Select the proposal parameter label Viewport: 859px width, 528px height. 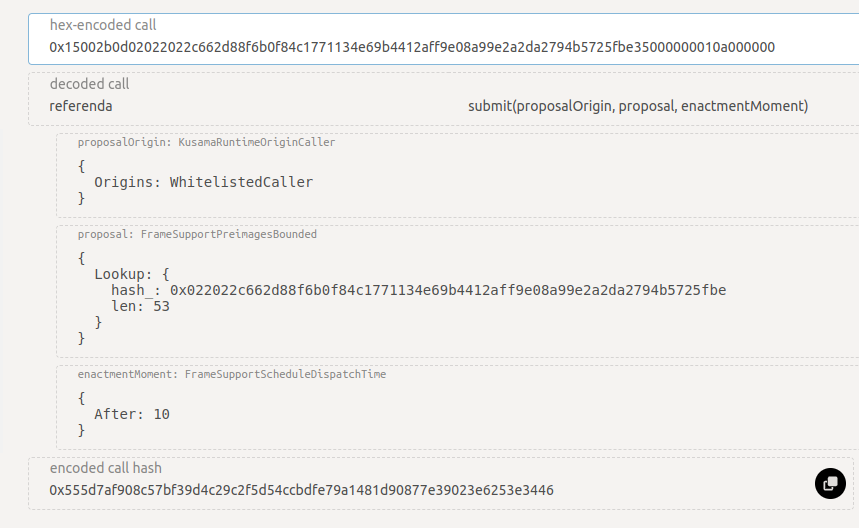(x=105, y=234)
